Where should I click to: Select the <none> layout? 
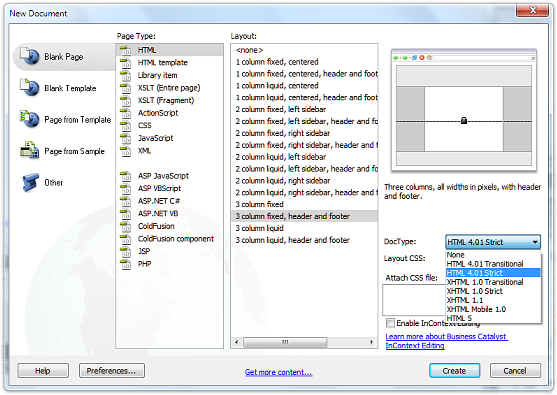304,50
